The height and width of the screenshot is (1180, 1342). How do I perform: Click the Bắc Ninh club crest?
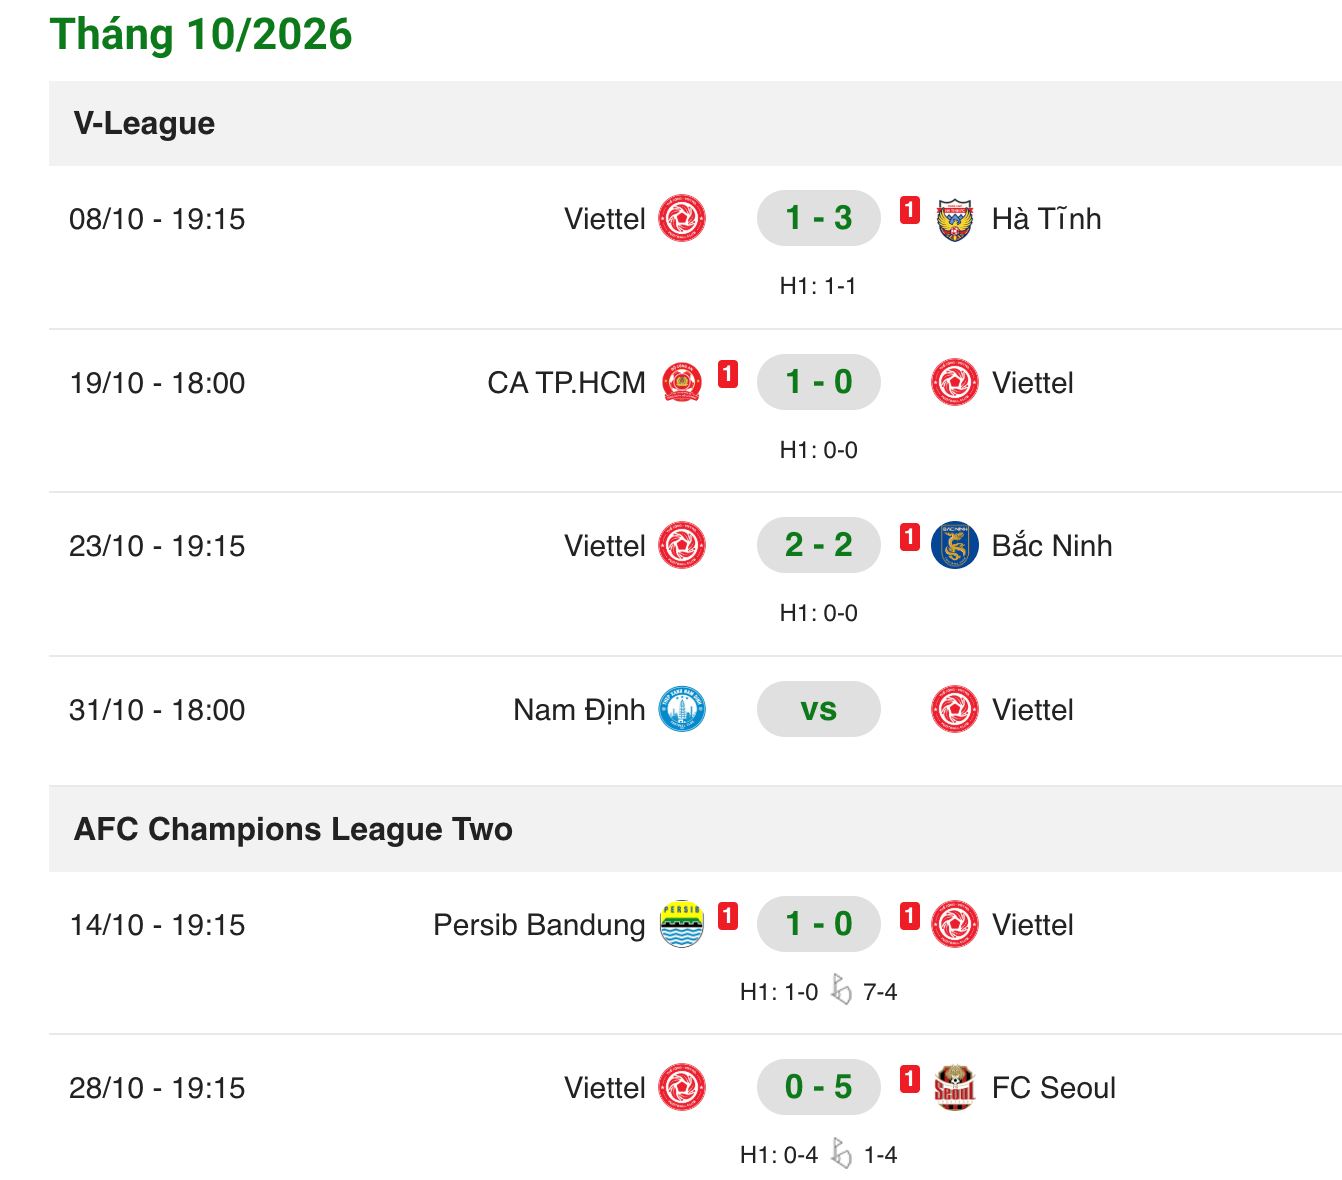tap(955, 546)
